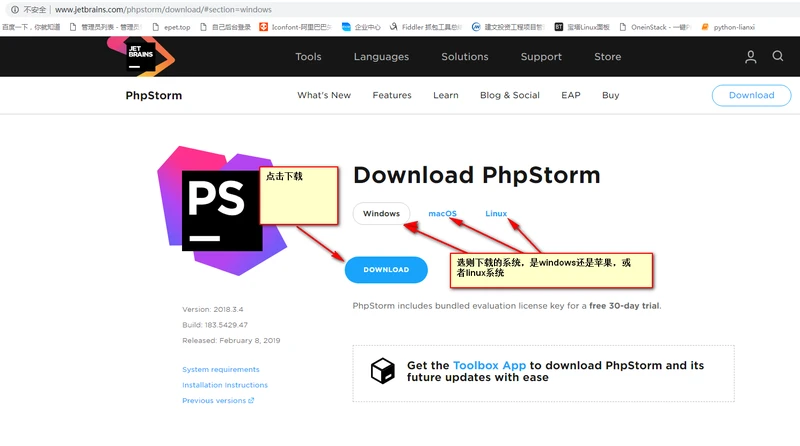Open the System requirements link

pyautogui.click(x=220, y=370)
